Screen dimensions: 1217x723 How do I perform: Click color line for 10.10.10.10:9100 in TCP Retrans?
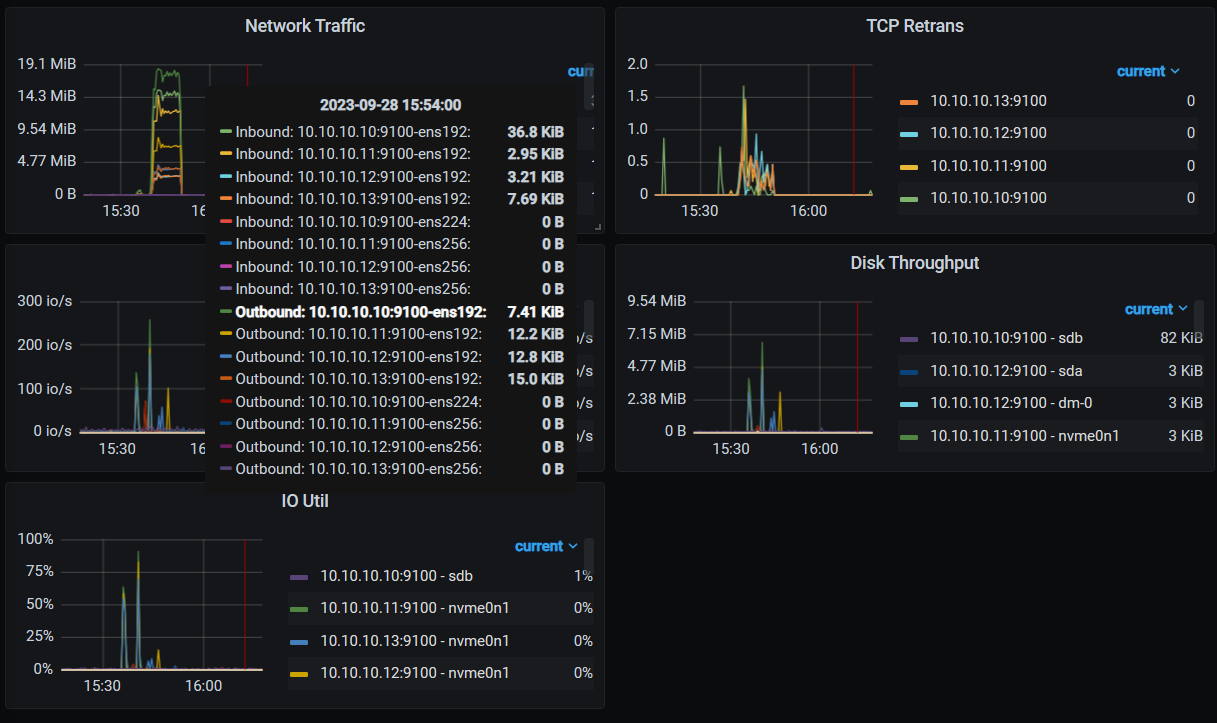tap(909, 198)
